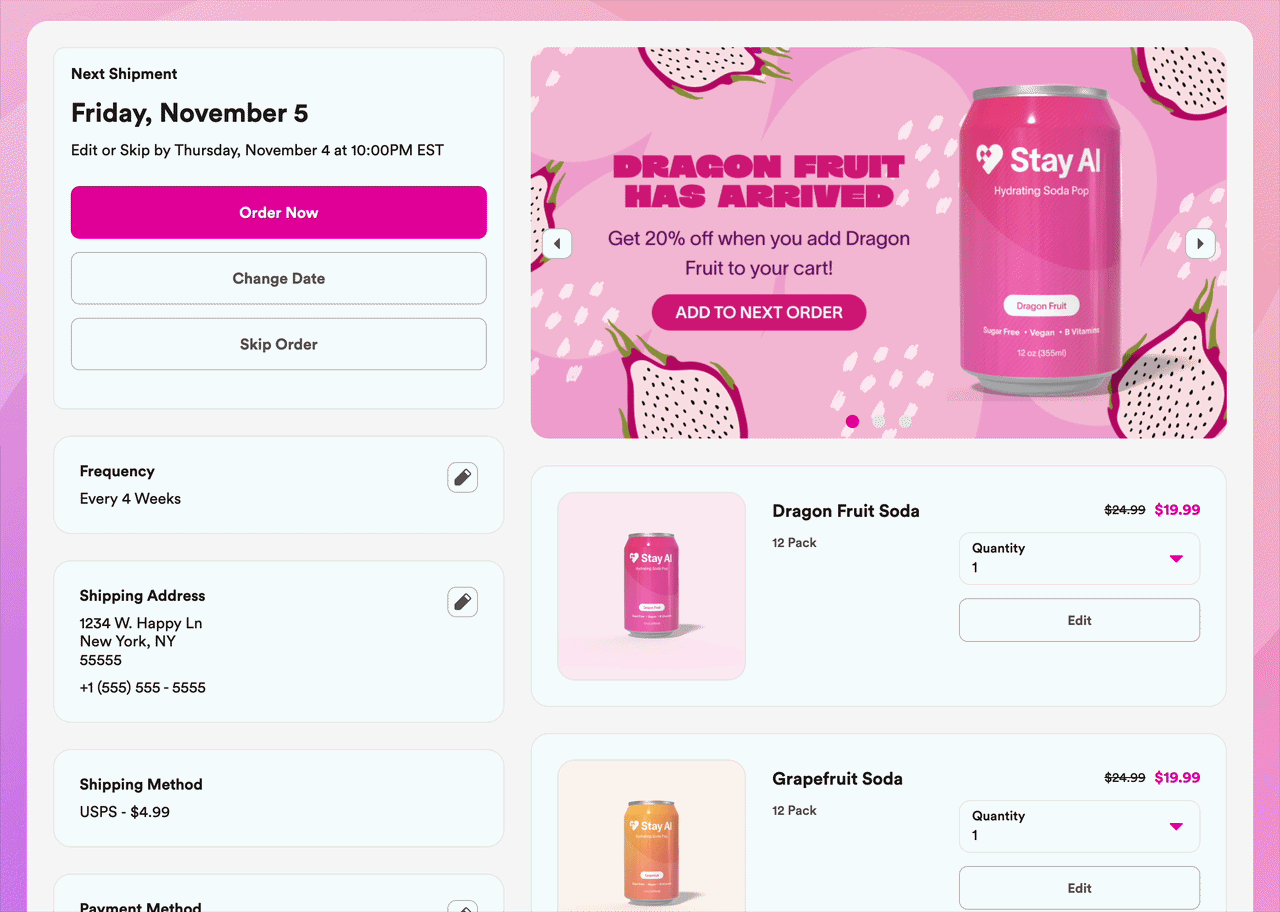Image resolution: width=1280 pixels, height=912 pixels.
Task: Edit shipping address with the pencil icon
Action: (x=462, y=602)
